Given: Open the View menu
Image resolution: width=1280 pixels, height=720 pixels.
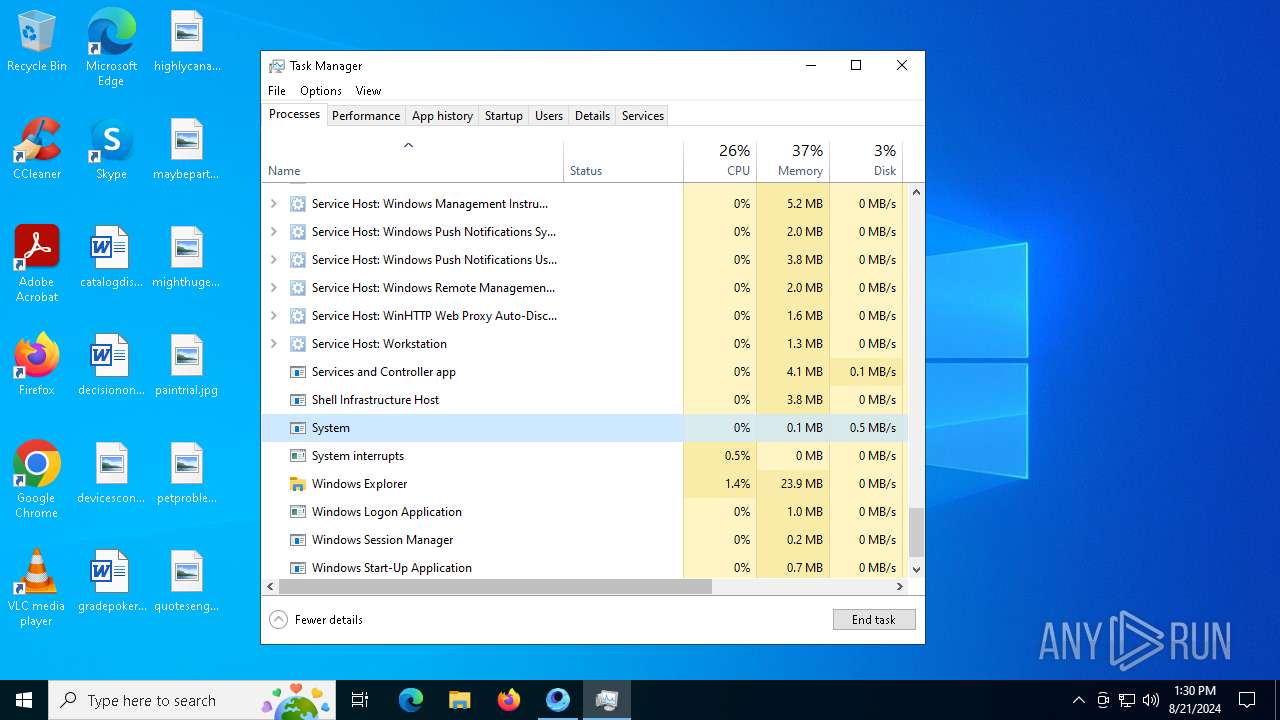Looking at the screenshot, I should pos(368,90).
